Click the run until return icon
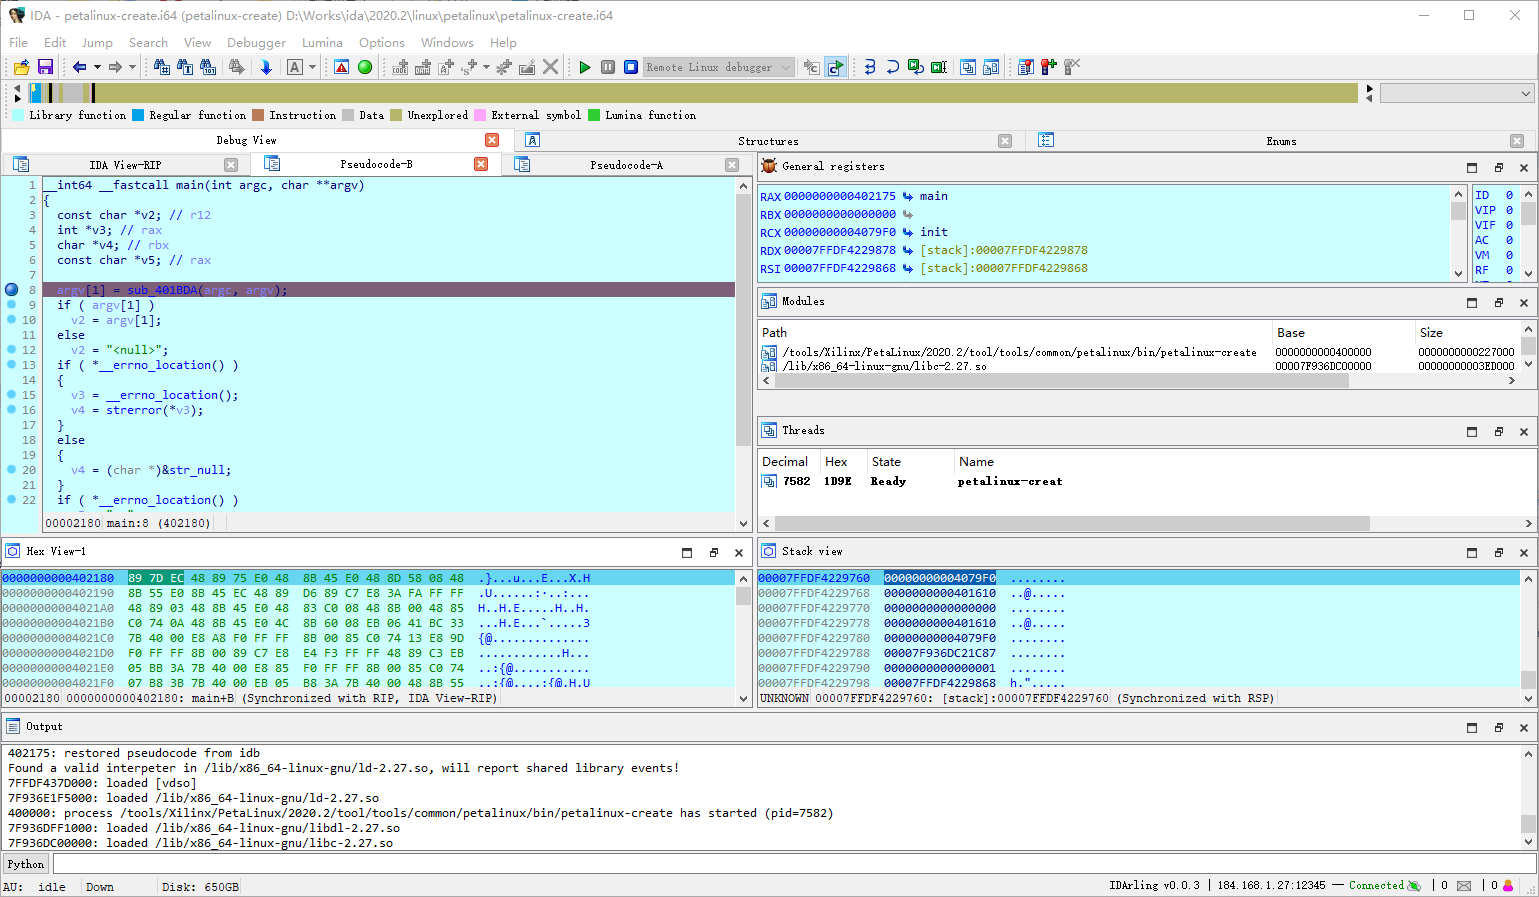 pyautogui.click(x=916, y=67)
